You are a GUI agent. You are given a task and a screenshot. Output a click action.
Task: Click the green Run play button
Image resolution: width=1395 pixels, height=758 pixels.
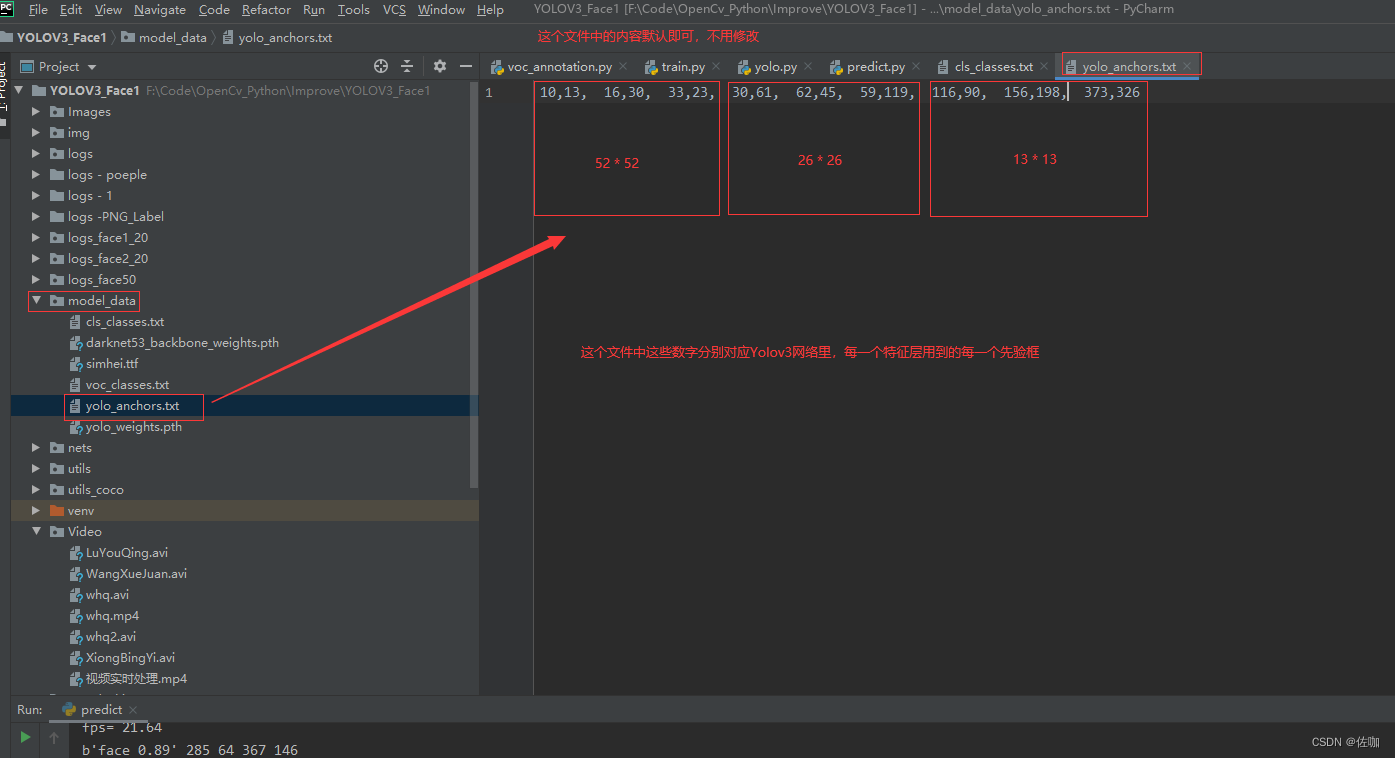pos(26,737)
